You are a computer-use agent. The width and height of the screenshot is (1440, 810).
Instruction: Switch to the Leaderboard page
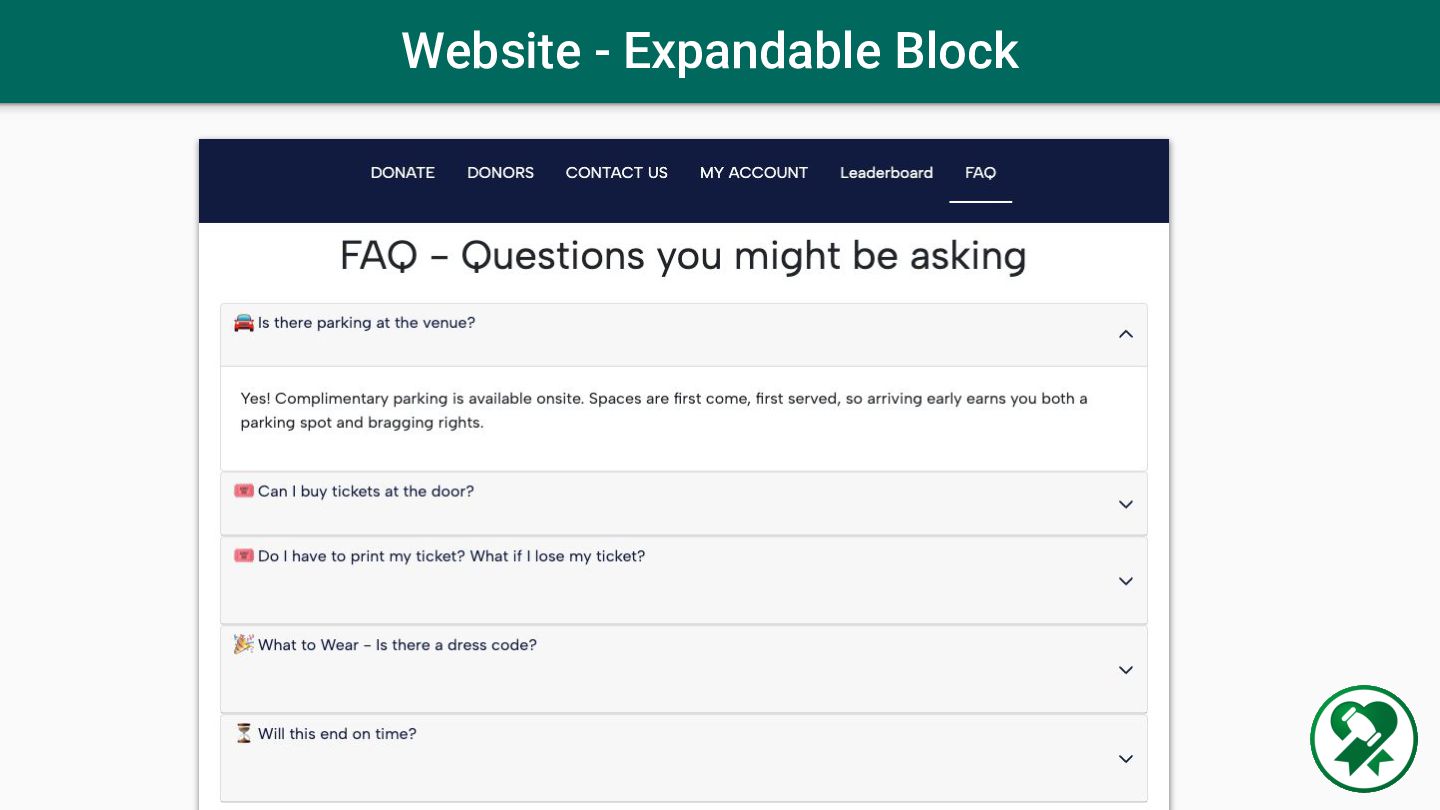(x=886, y=173)
